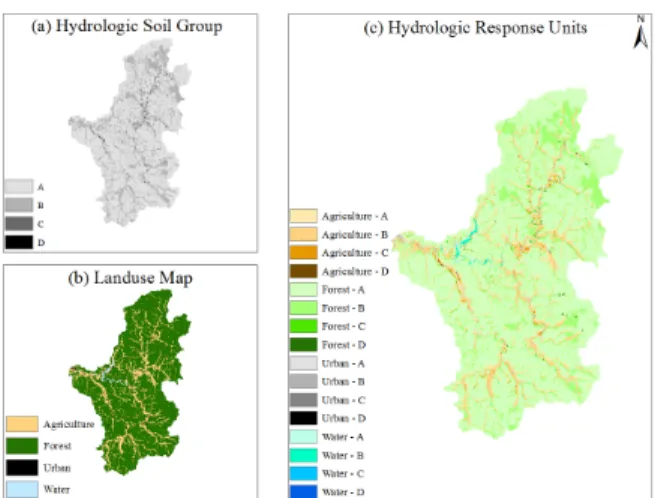Click the 'D' label in soil legend

tap(41, 242)
